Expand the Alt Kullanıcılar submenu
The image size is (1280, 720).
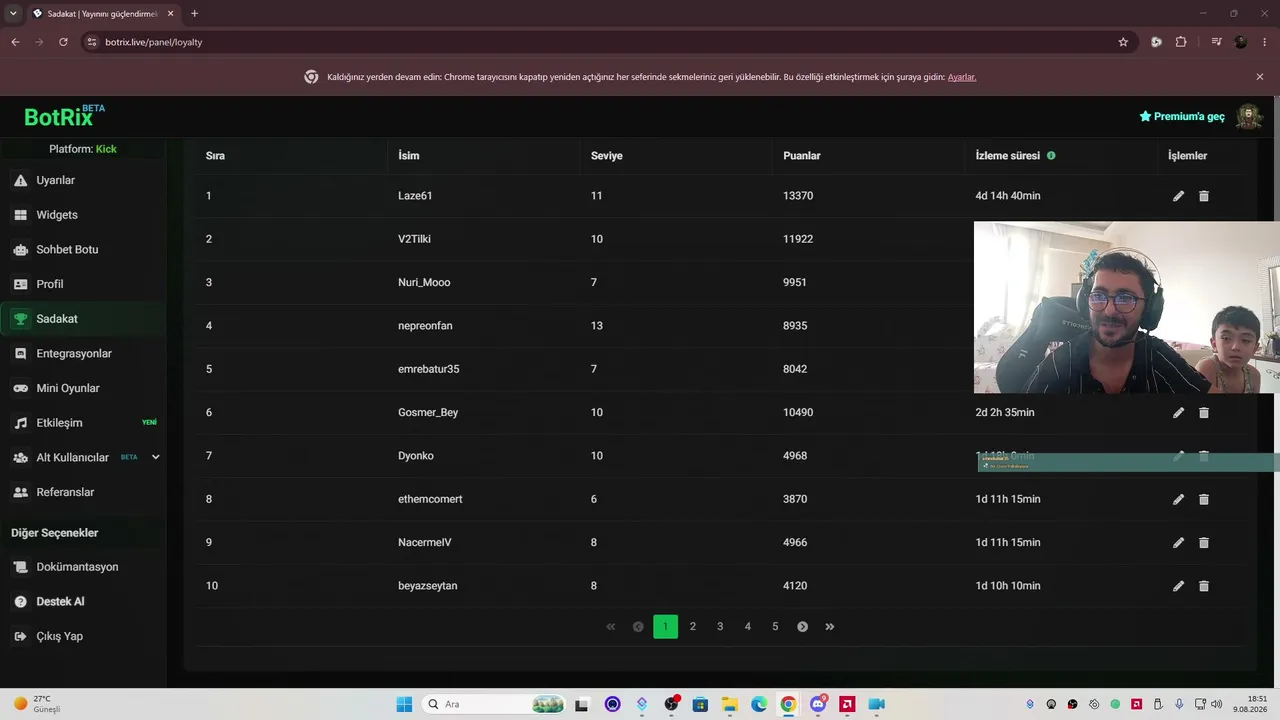pos(156,457)
